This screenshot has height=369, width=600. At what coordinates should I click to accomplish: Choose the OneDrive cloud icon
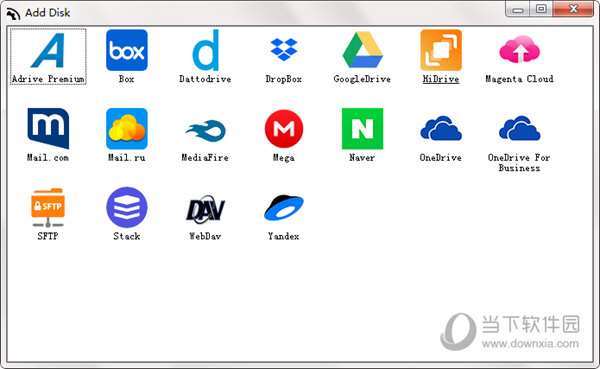[x=441, y=128]
